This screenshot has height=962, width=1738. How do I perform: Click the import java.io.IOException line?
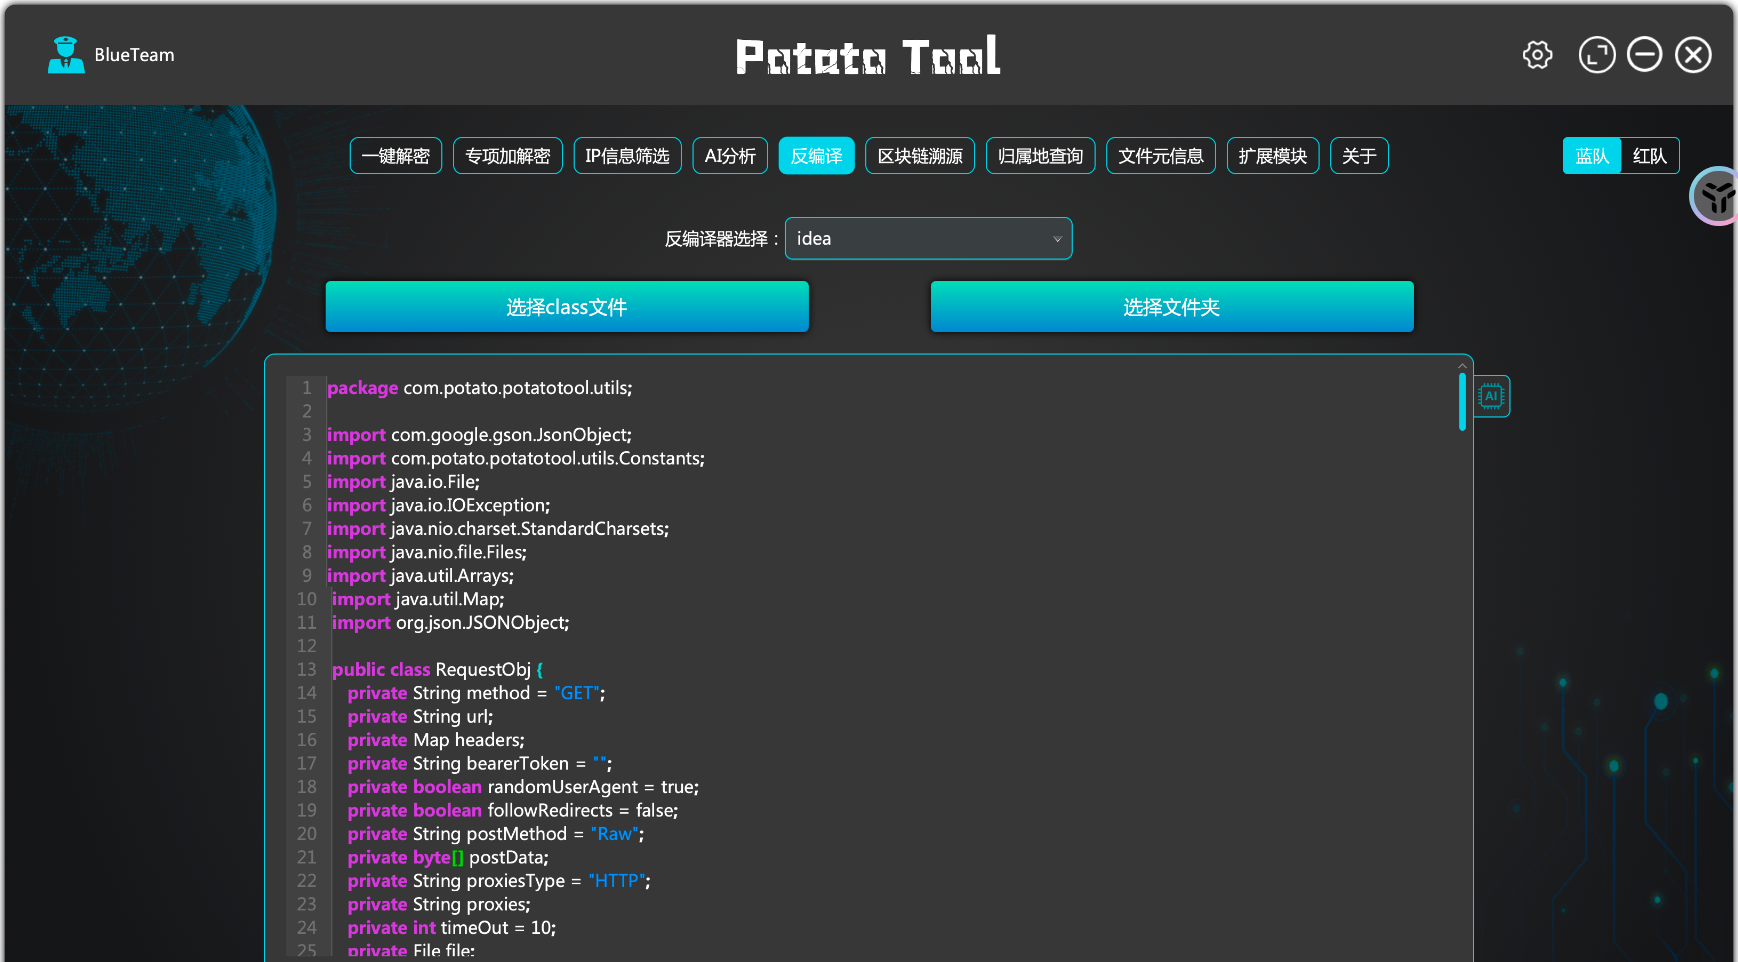(438, 505)
